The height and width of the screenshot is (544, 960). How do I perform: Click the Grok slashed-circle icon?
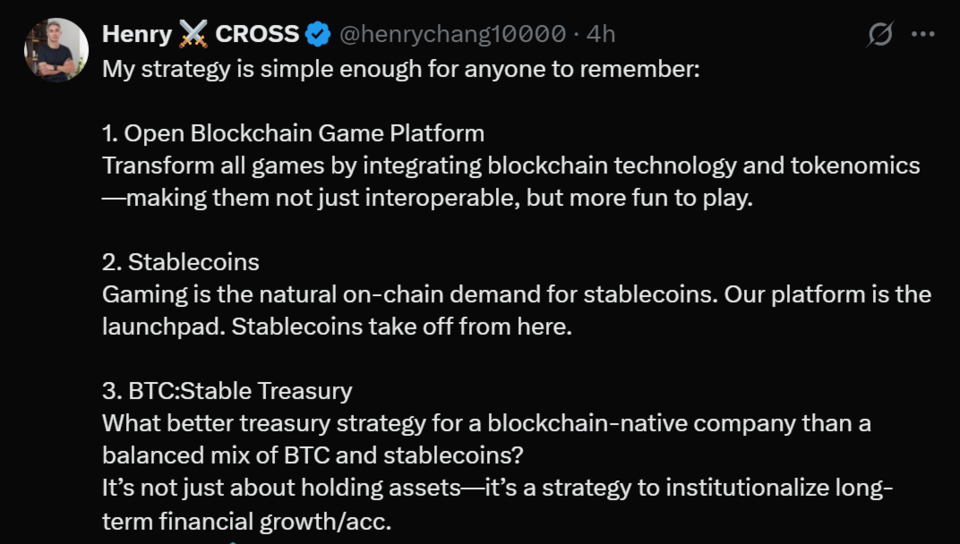[x=880, y=35]
